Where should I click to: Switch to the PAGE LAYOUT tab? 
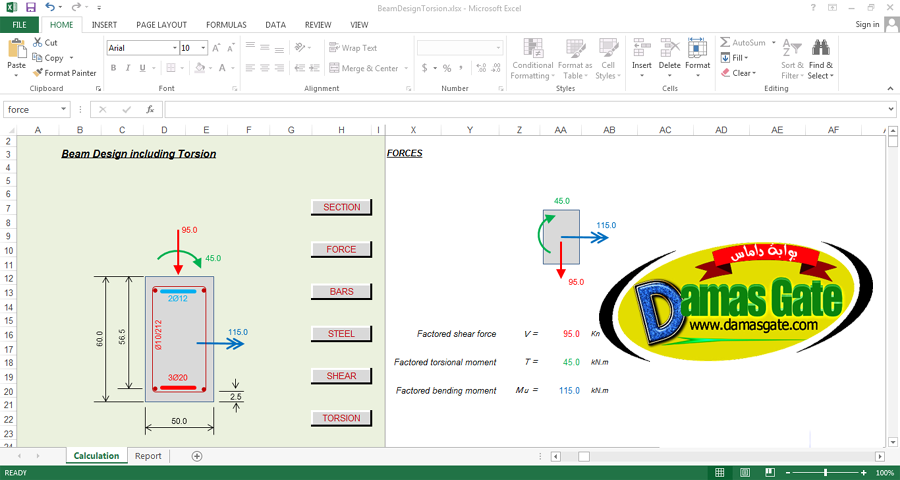point(161,25)
